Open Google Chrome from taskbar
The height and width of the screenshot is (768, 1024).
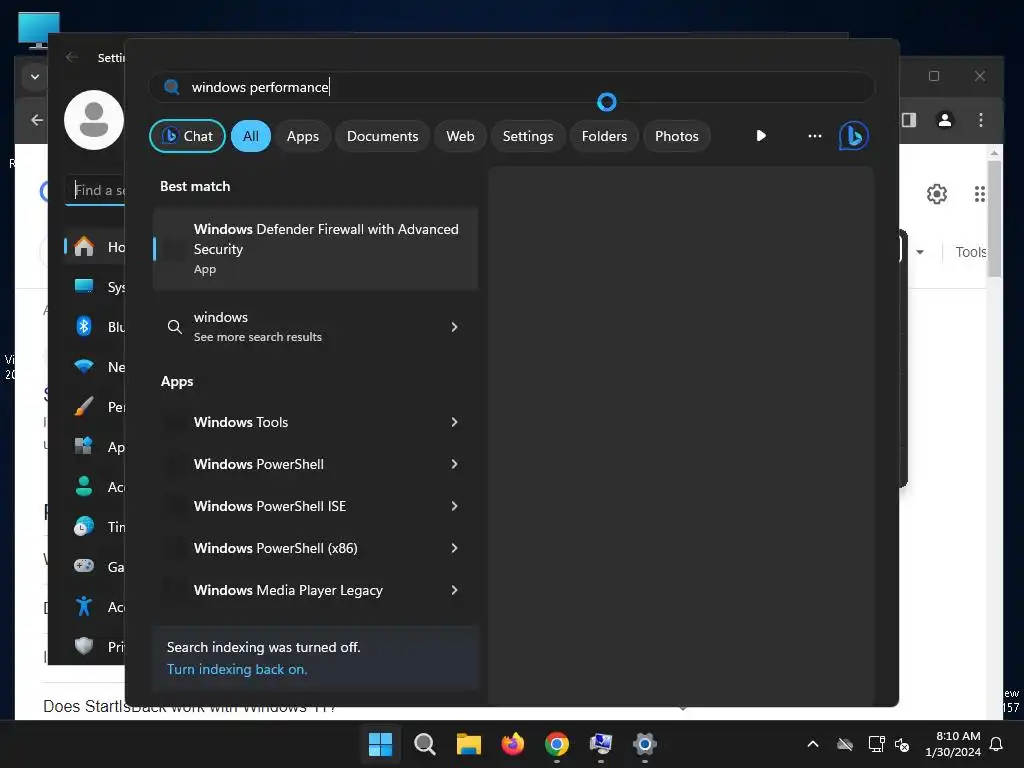pos(556,744)
